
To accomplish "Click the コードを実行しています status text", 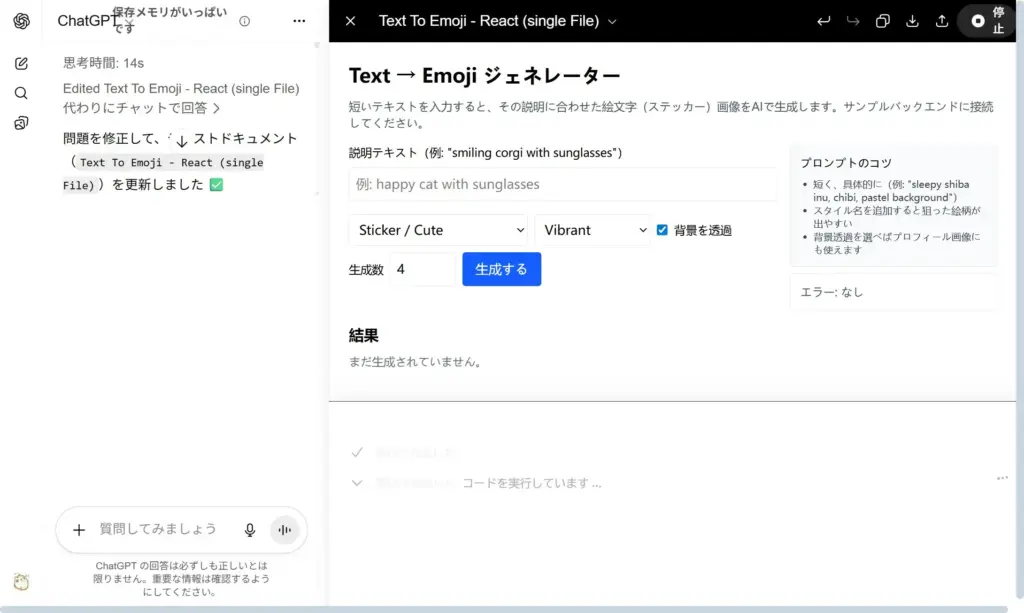I will [532, 483].
